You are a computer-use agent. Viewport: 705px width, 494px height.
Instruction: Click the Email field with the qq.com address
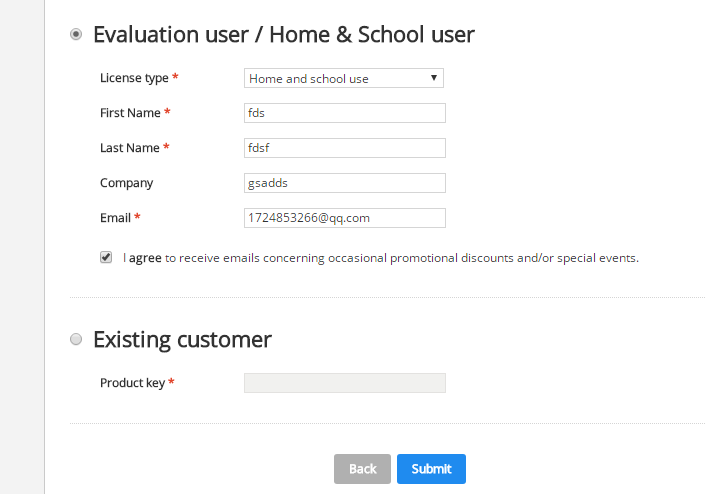coord(345,218)
